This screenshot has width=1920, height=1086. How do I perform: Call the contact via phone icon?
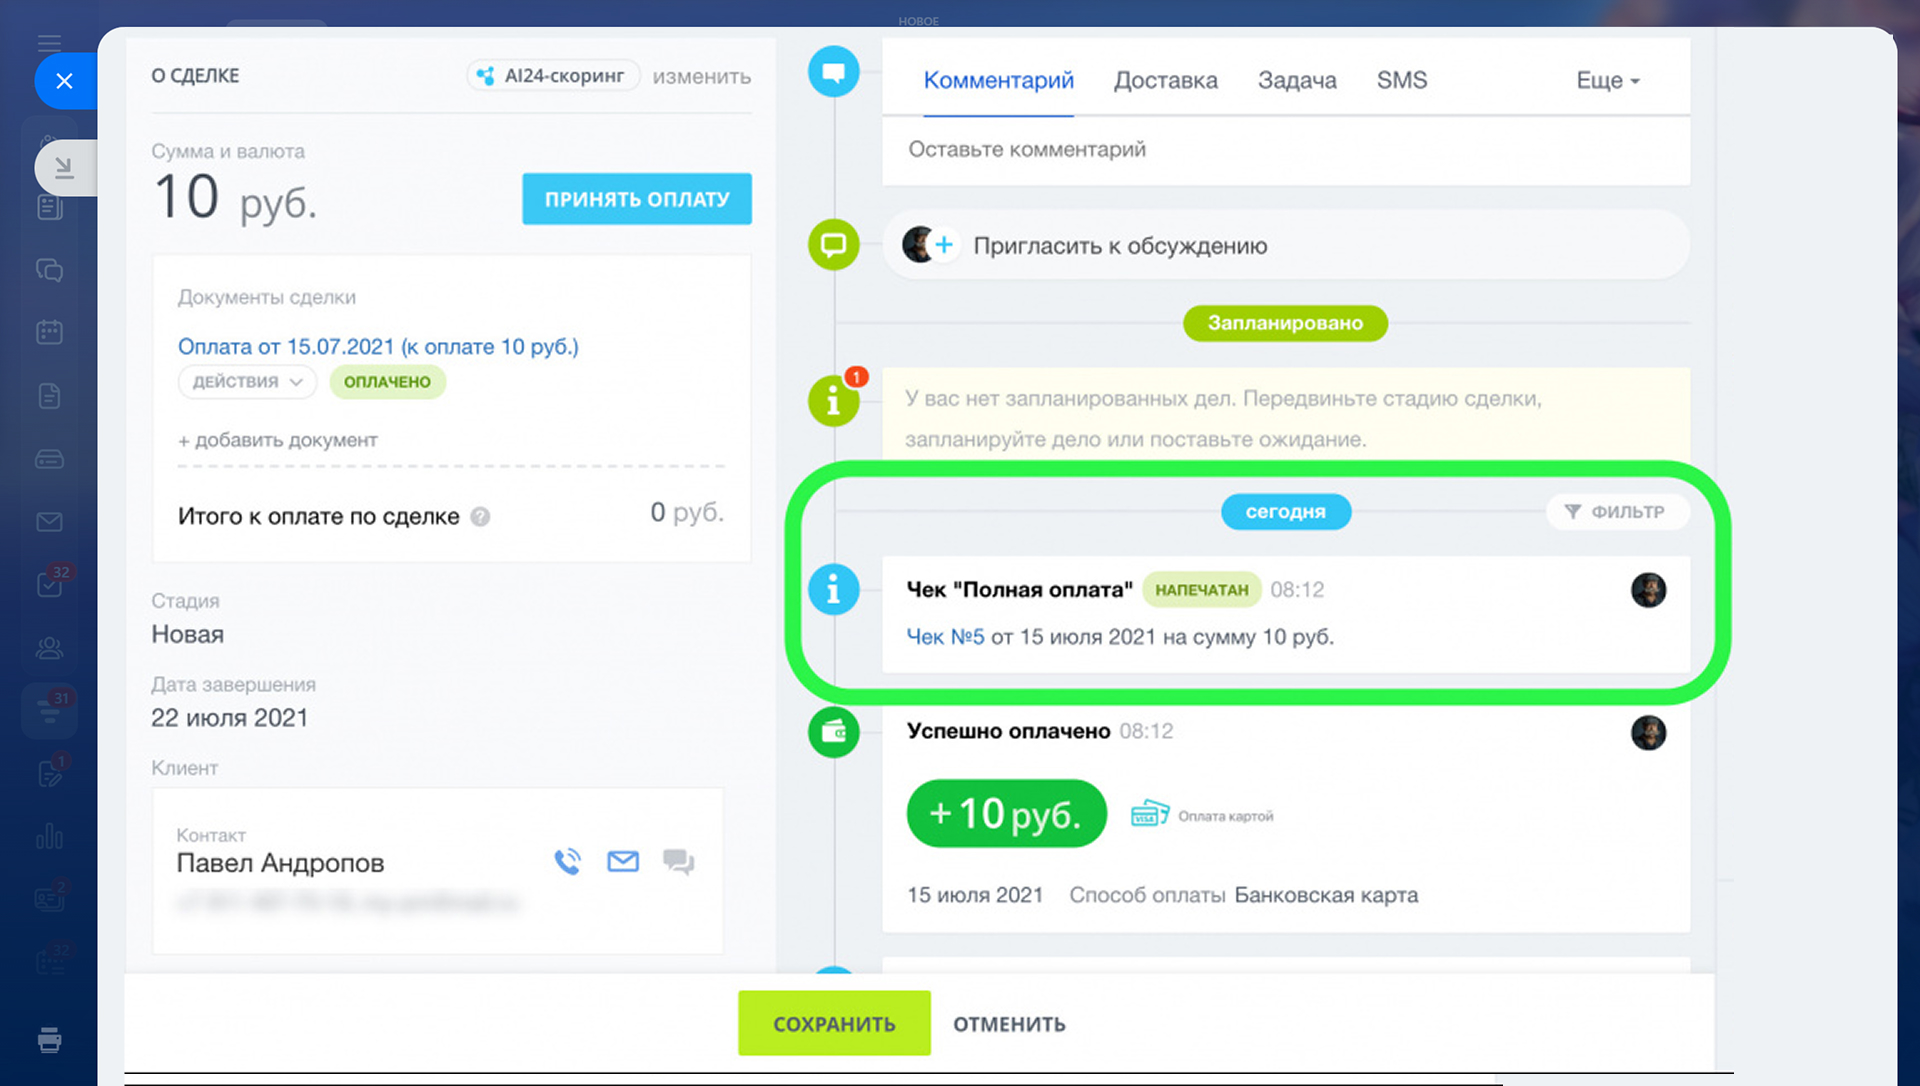[x=567, y=861]
